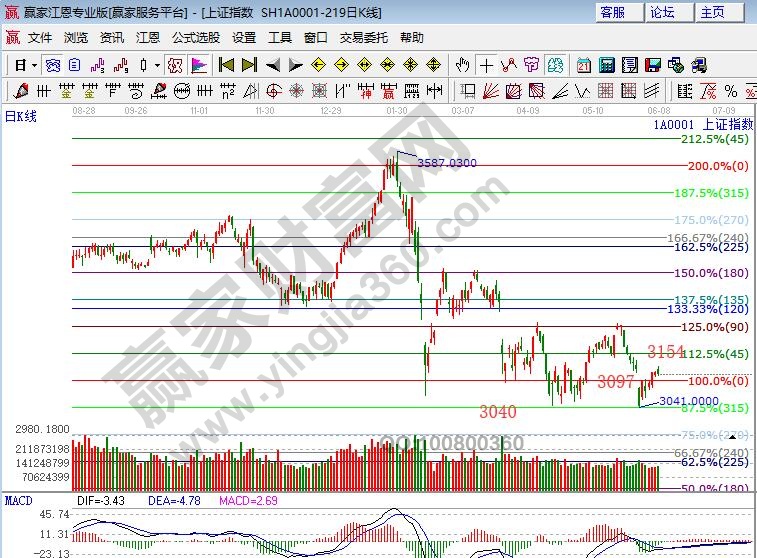Click the hand pan tool icon
This screenshot has height=558, width=757.
[462, 65]
